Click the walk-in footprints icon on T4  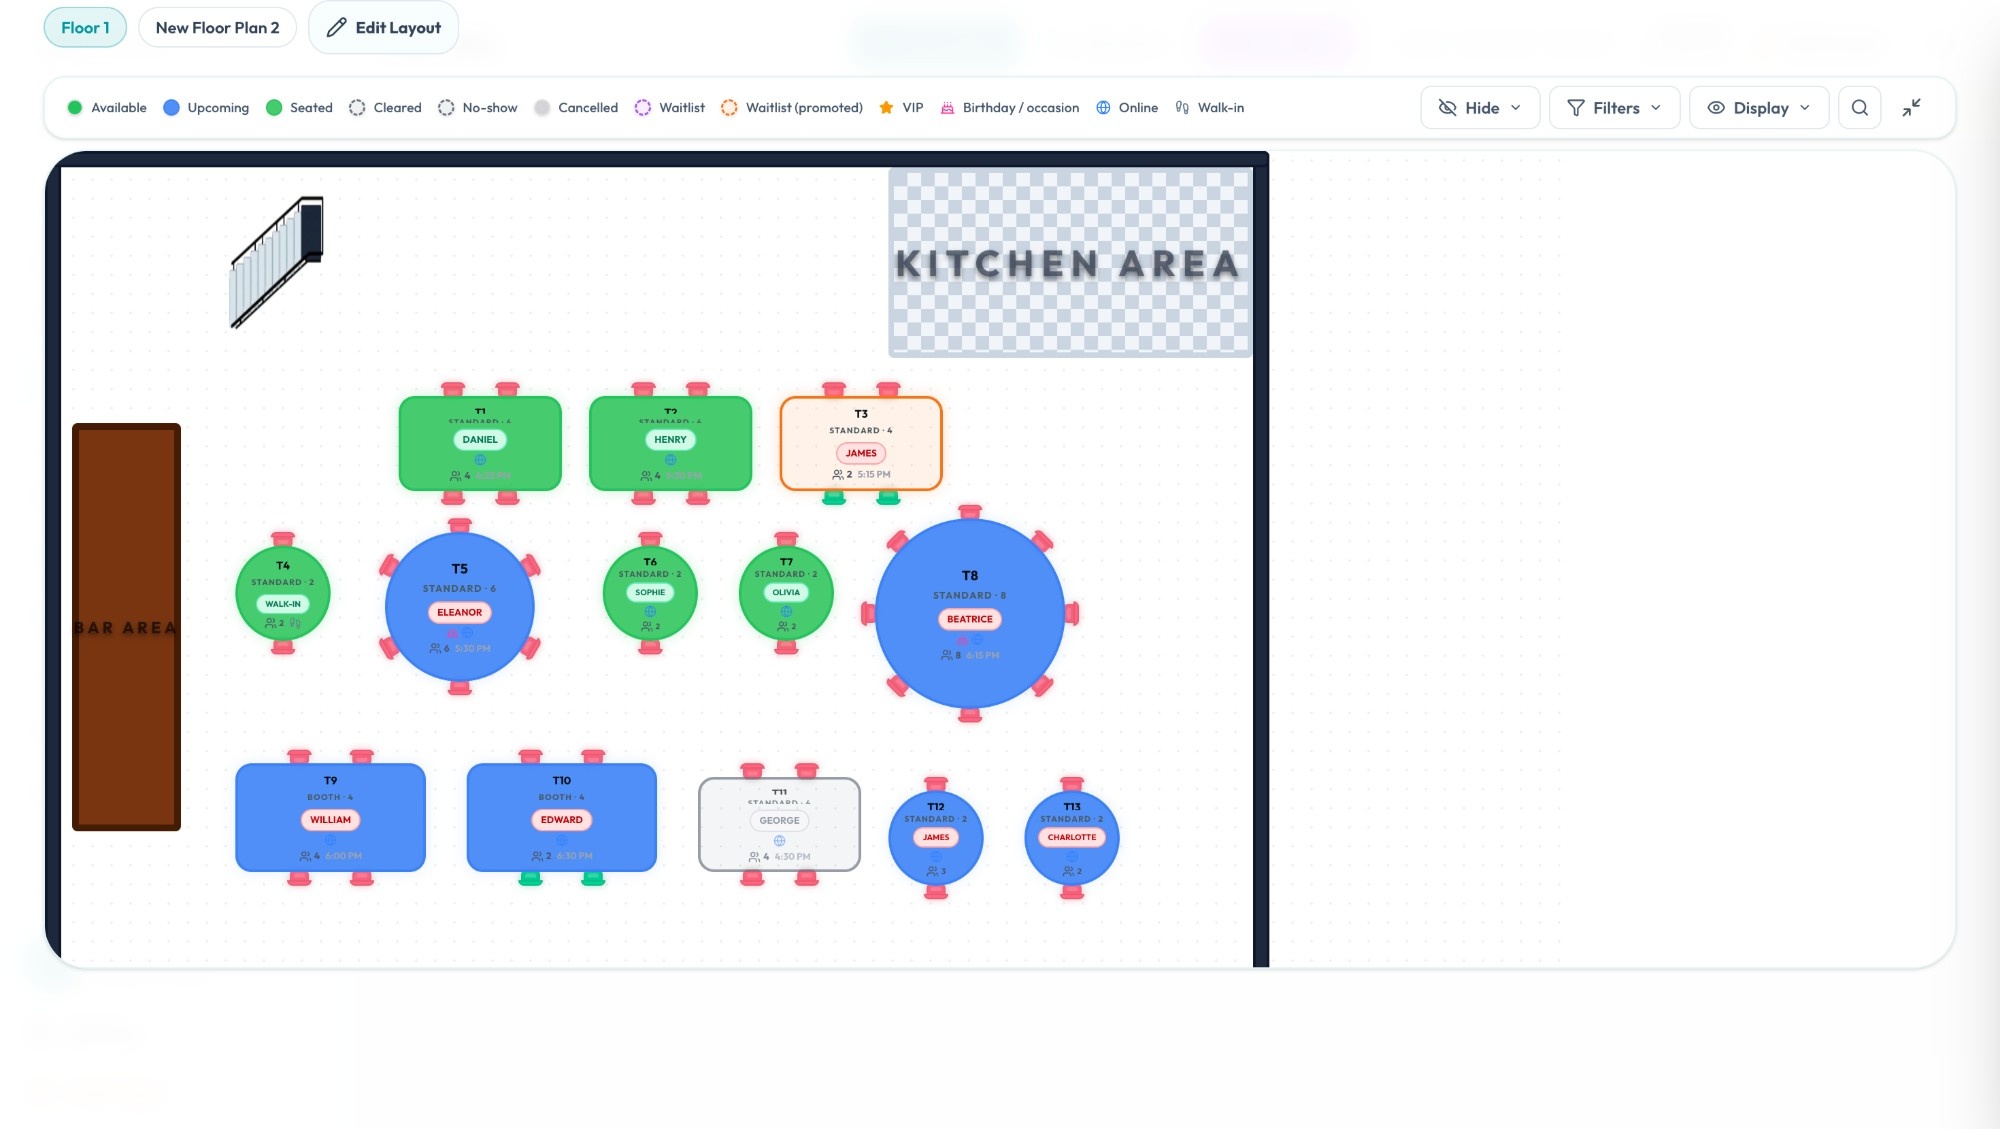(295, 623)
